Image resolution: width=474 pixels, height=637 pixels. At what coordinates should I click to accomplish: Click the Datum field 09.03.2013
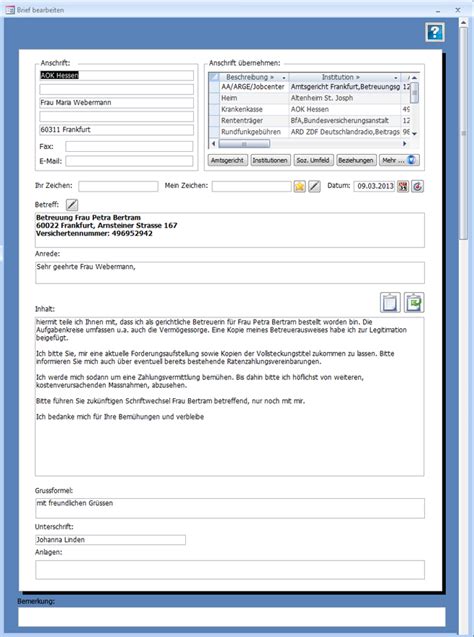pos(374,186)
